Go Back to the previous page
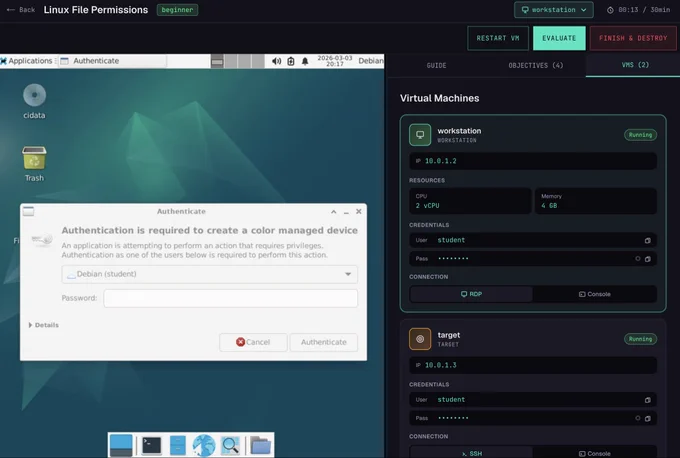This screenshot has width=680, height=458. pos(21,10)
